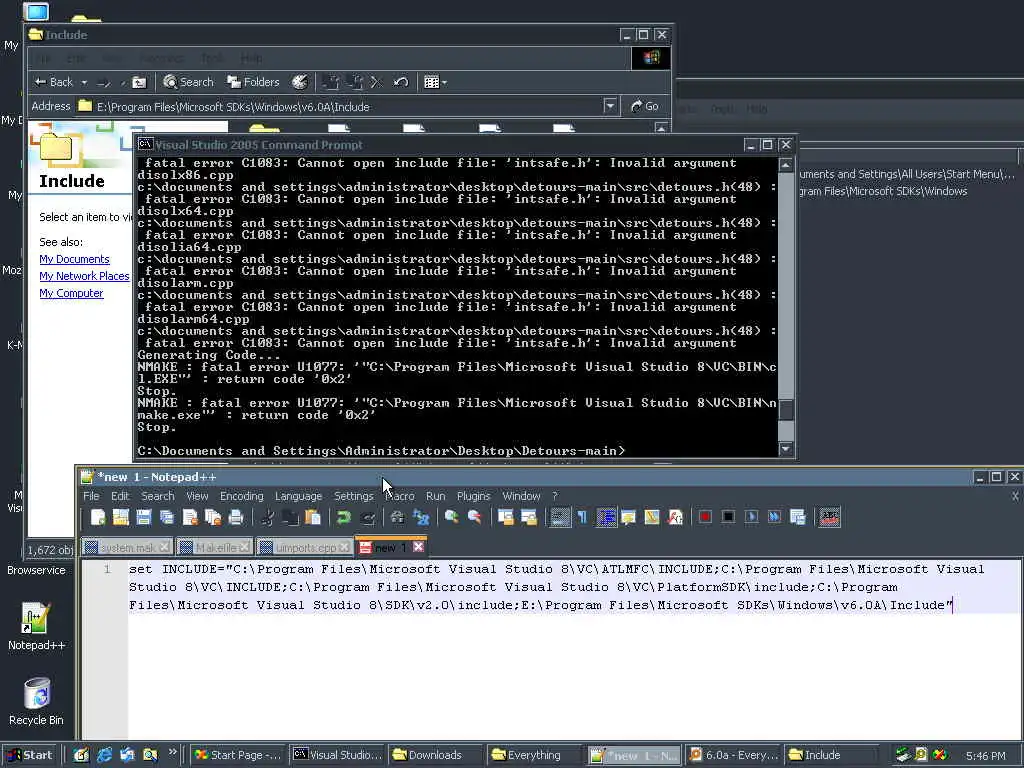The image size is (1024, 768).
Task: Click the Find binoculars icon in Notepad++
Action: click(397, 517)
